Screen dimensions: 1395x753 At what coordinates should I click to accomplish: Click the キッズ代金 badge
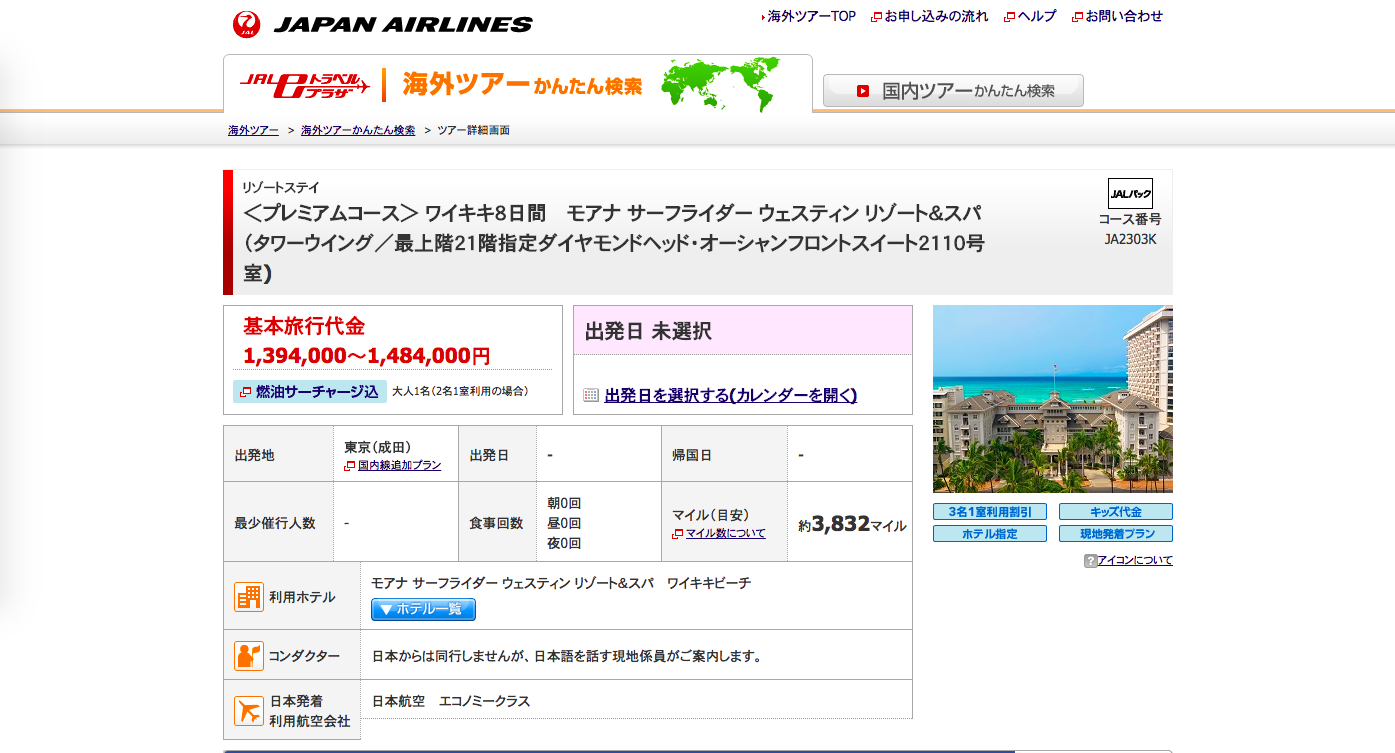1116,512
